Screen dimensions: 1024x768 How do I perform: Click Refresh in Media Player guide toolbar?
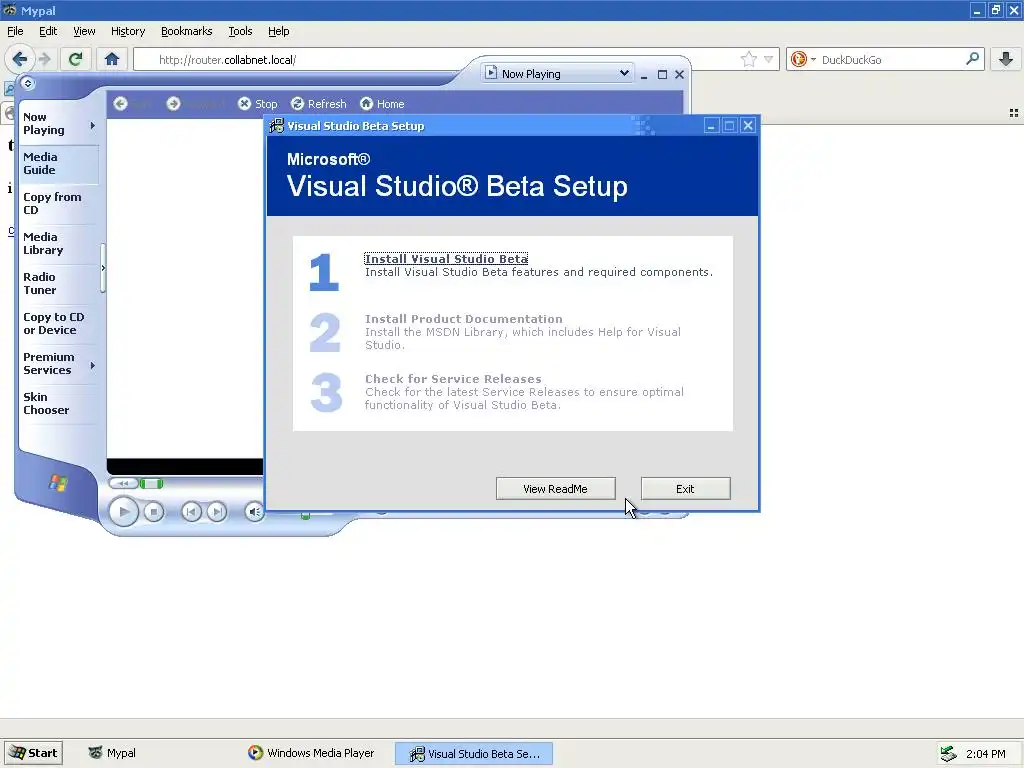[319, 104]
